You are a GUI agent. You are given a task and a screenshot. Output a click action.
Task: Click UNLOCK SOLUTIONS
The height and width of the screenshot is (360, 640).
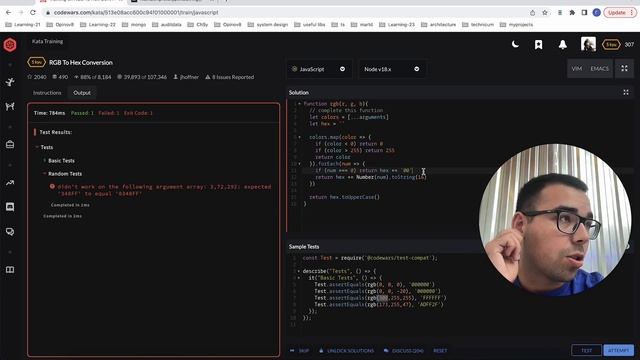coord(346,351)
